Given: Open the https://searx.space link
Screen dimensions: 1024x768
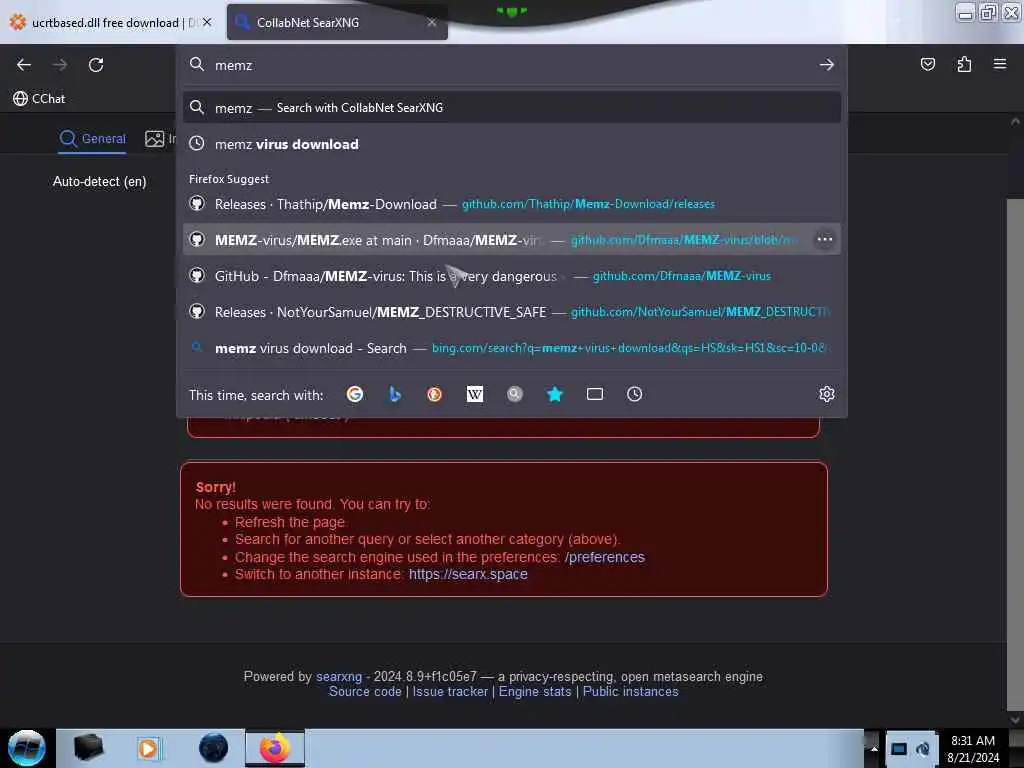Looking at the screenshot, I should [x=468, y=574].
